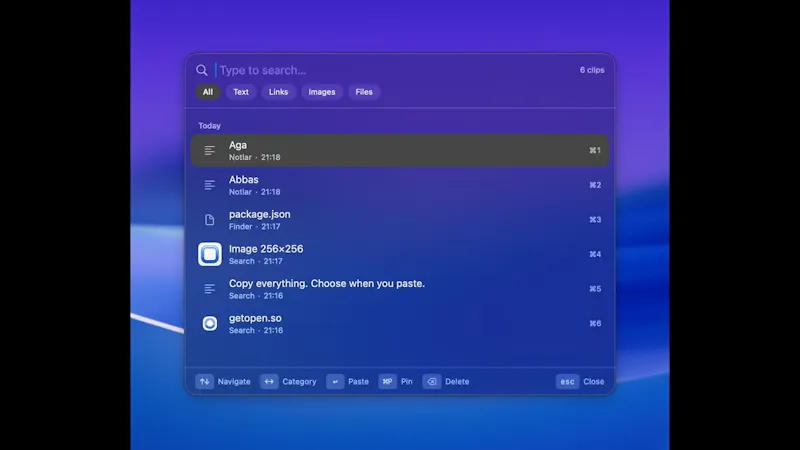Select the Aga clip title
The width and height of the screenshot is (800, 450).
(238, 145)
